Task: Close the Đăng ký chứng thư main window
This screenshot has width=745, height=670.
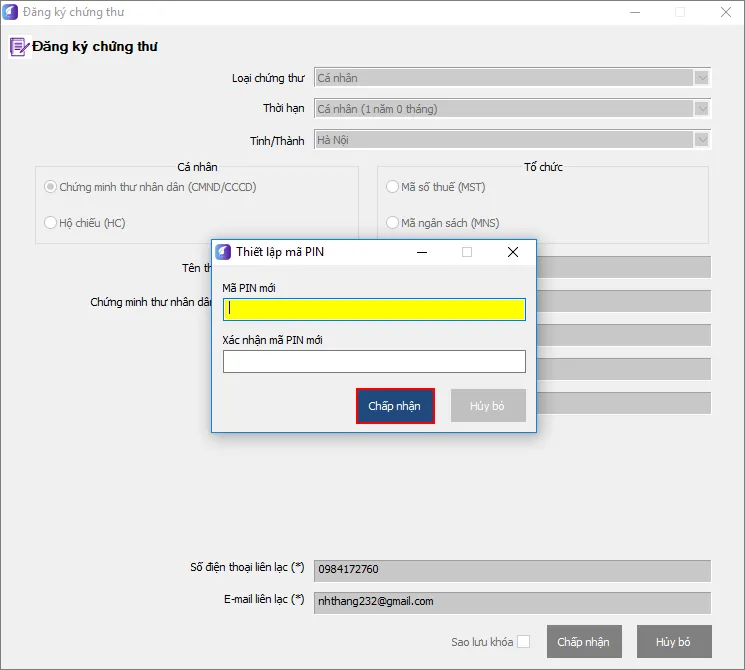Action: (x=726, y=12)
